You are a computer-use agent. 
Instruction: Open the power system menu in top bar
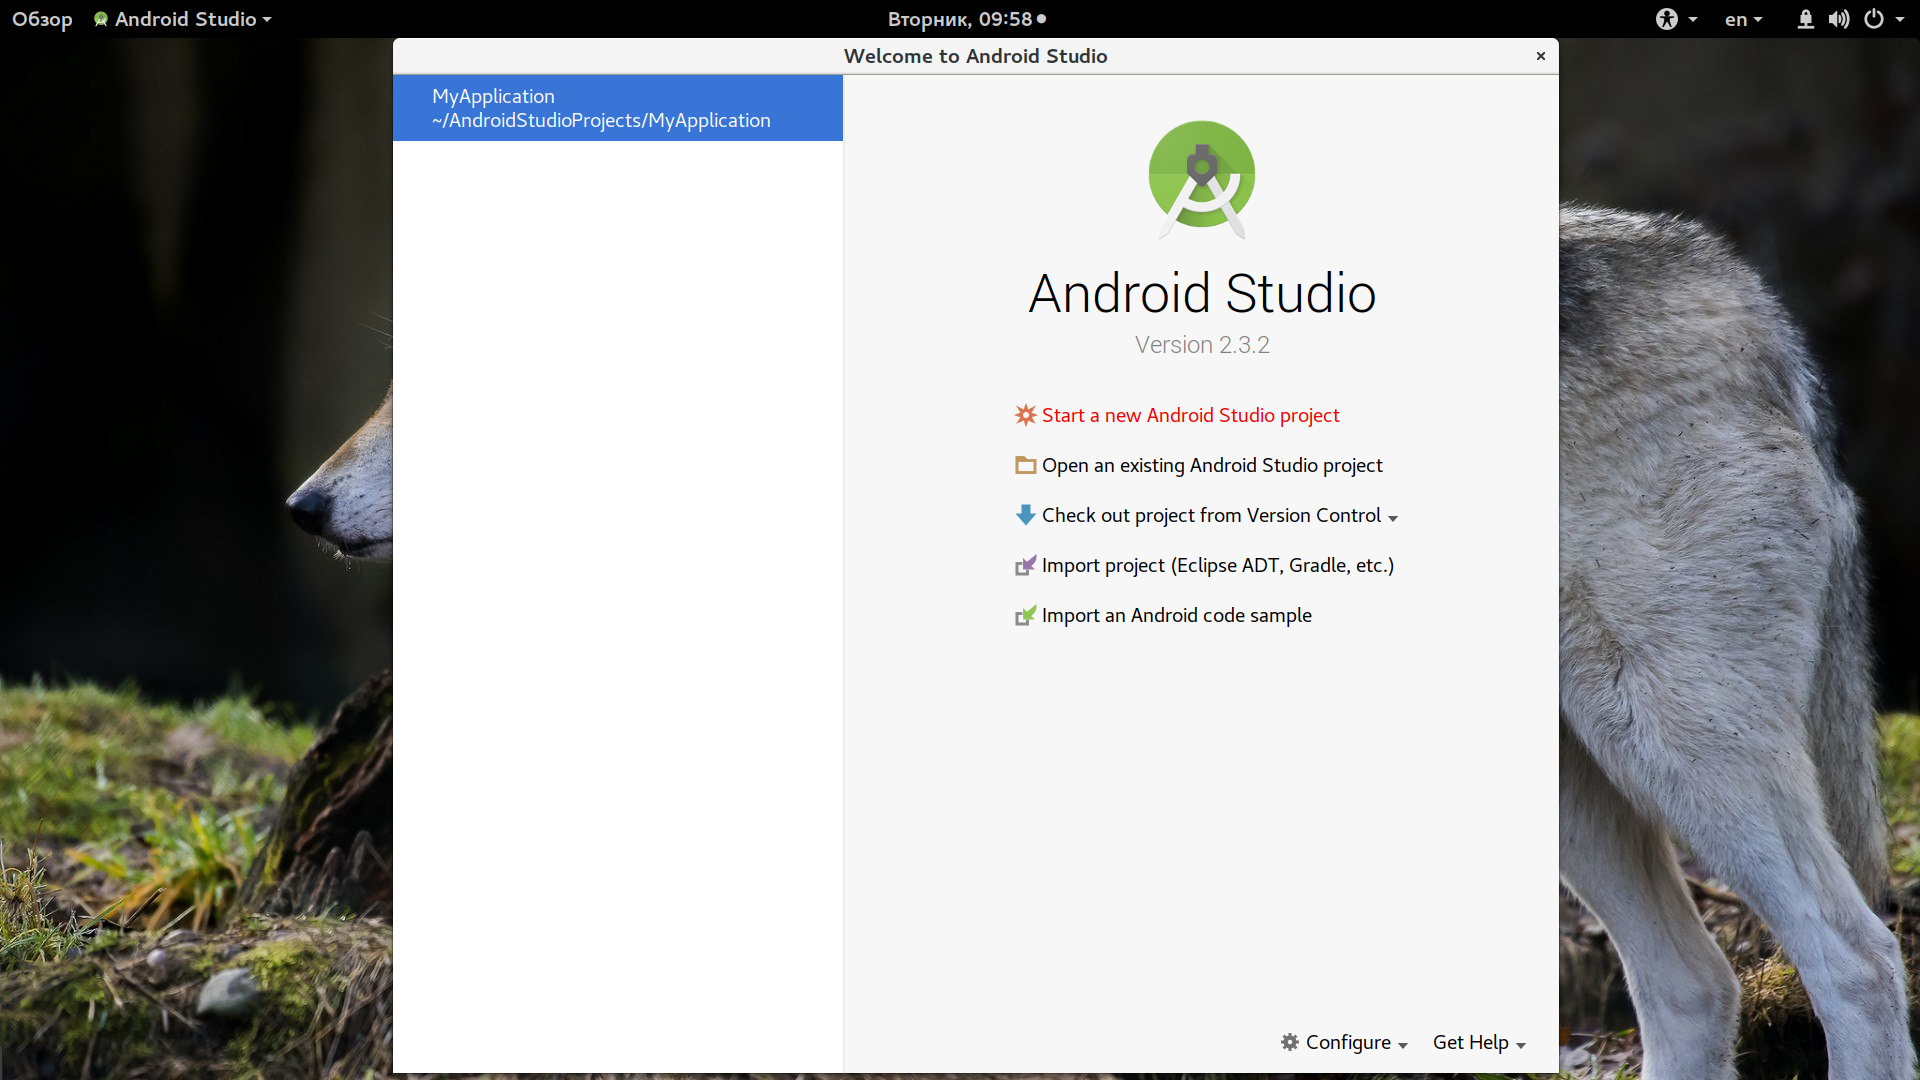(1884, 19)
